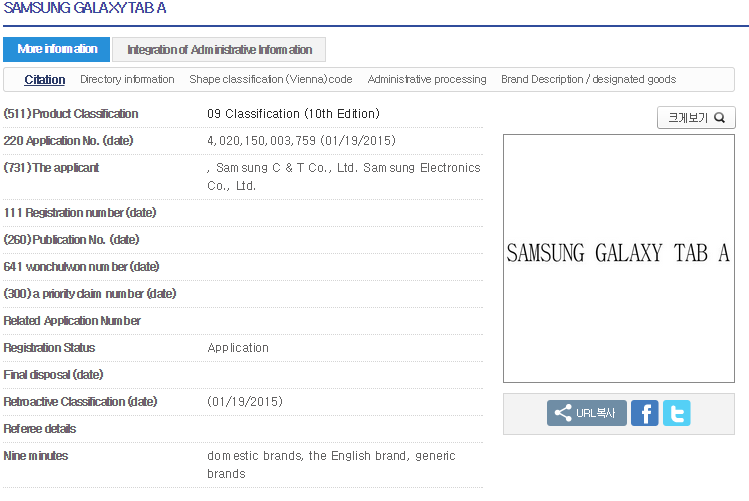749x501 pixels.
Task: Open the More information tab
Action: pos(56,49)
